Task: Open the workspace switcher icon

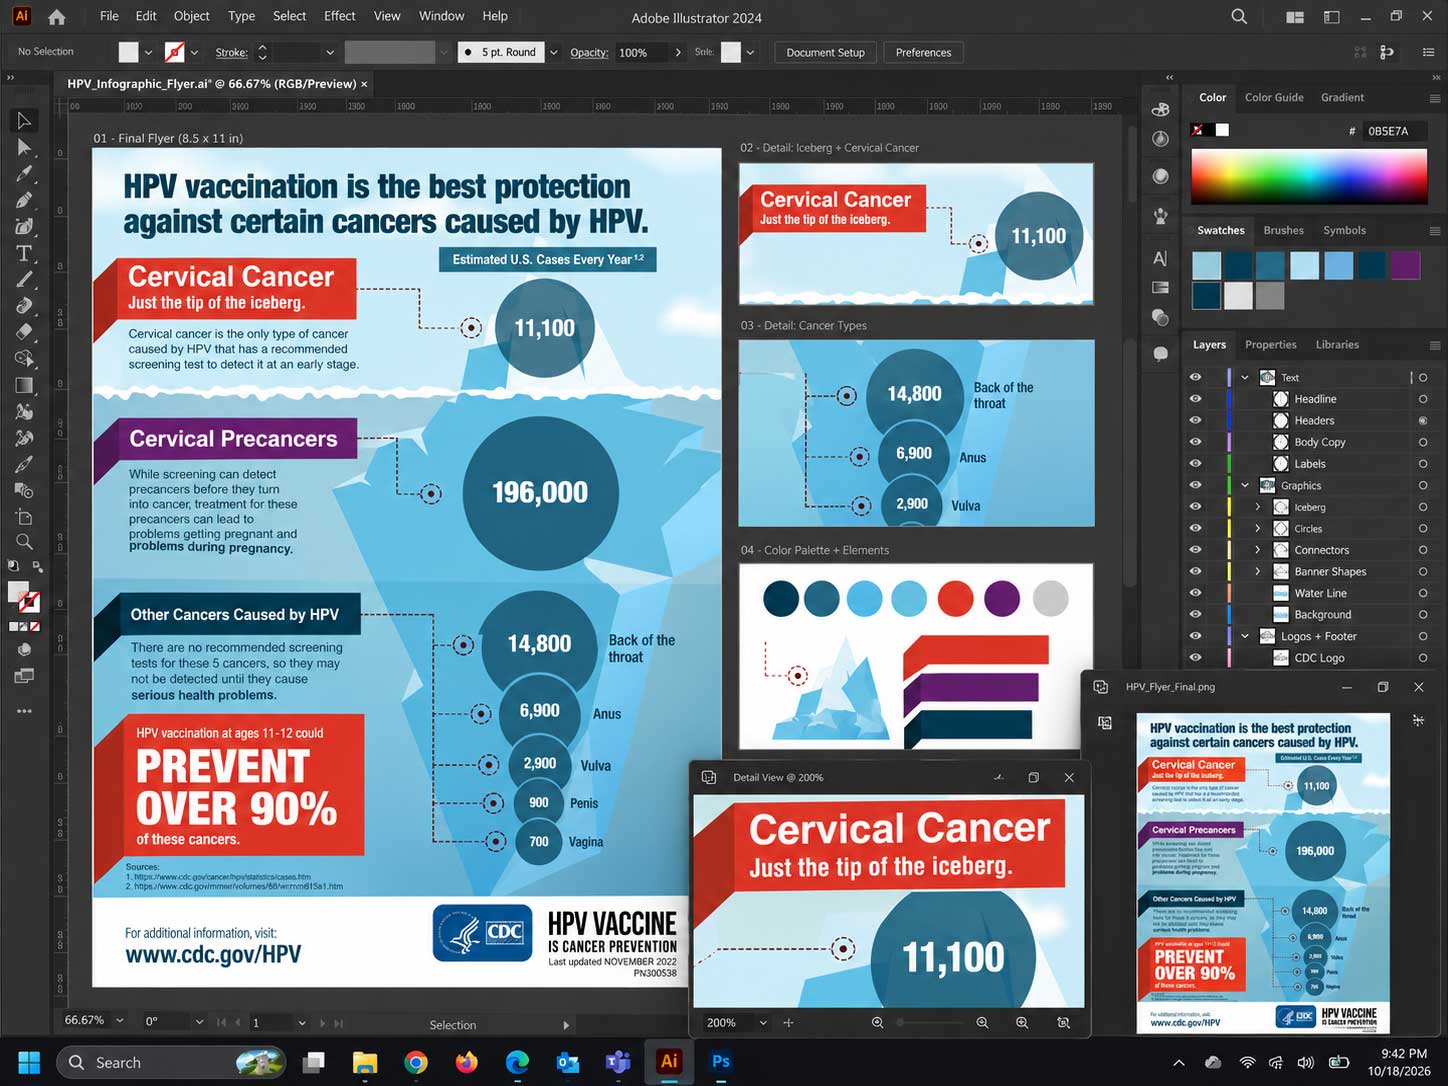Action: [x=1331, y=17]
